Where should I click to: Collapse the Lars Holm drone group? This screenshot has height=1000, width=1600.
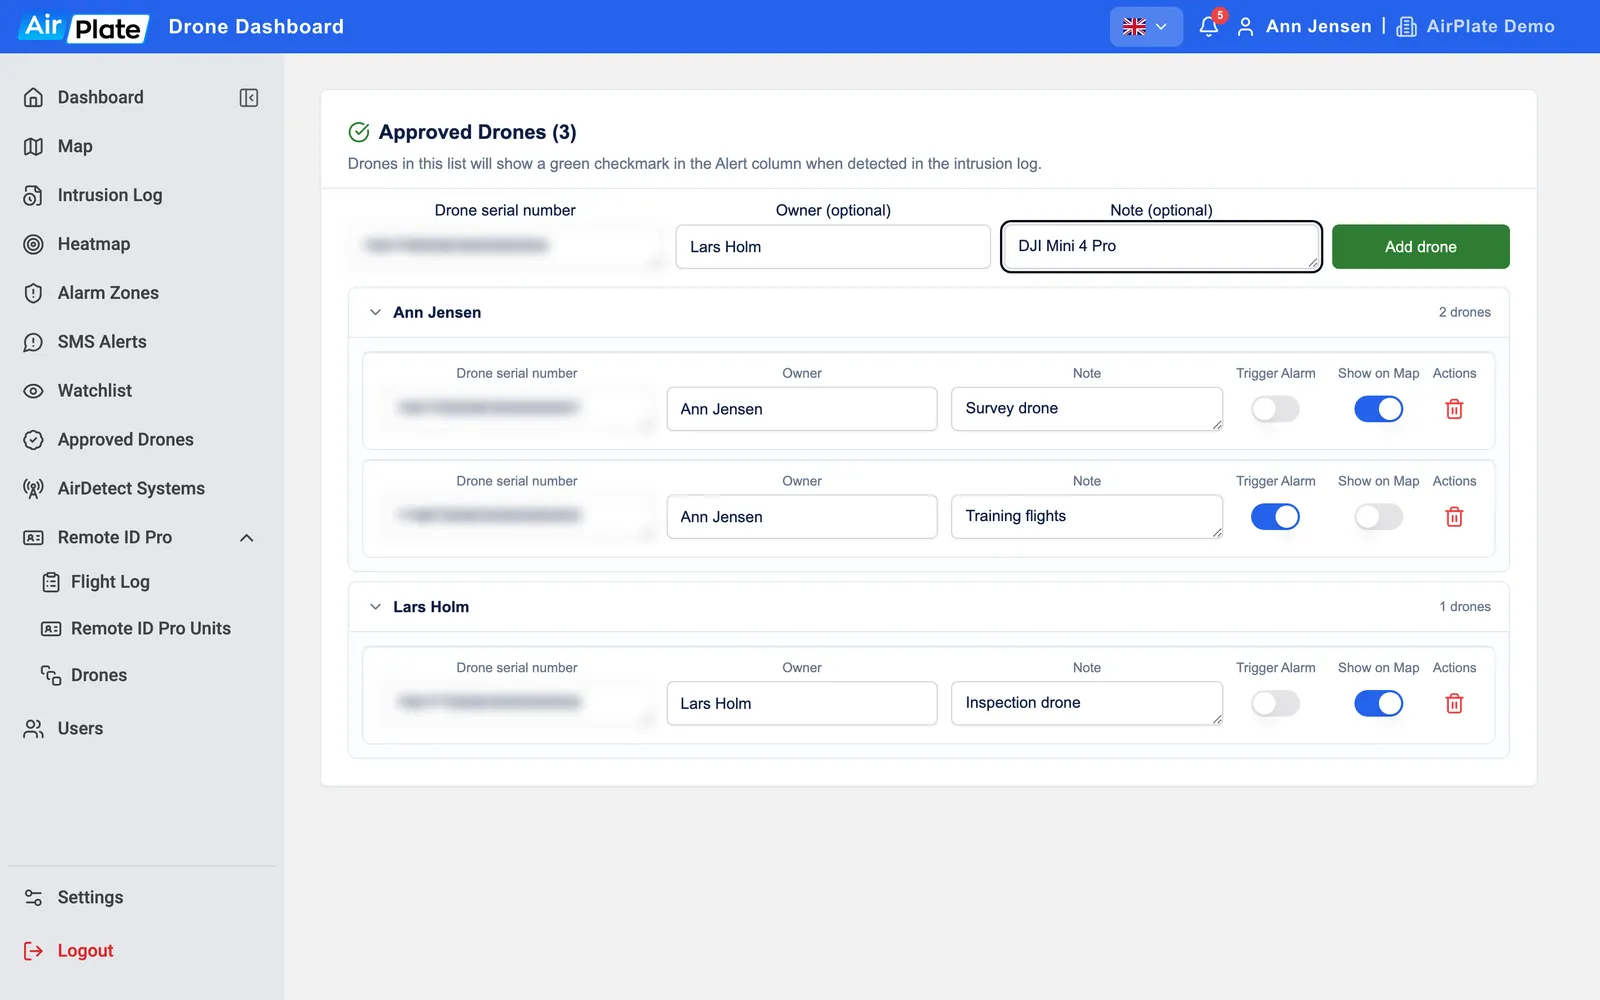point(375,607)
